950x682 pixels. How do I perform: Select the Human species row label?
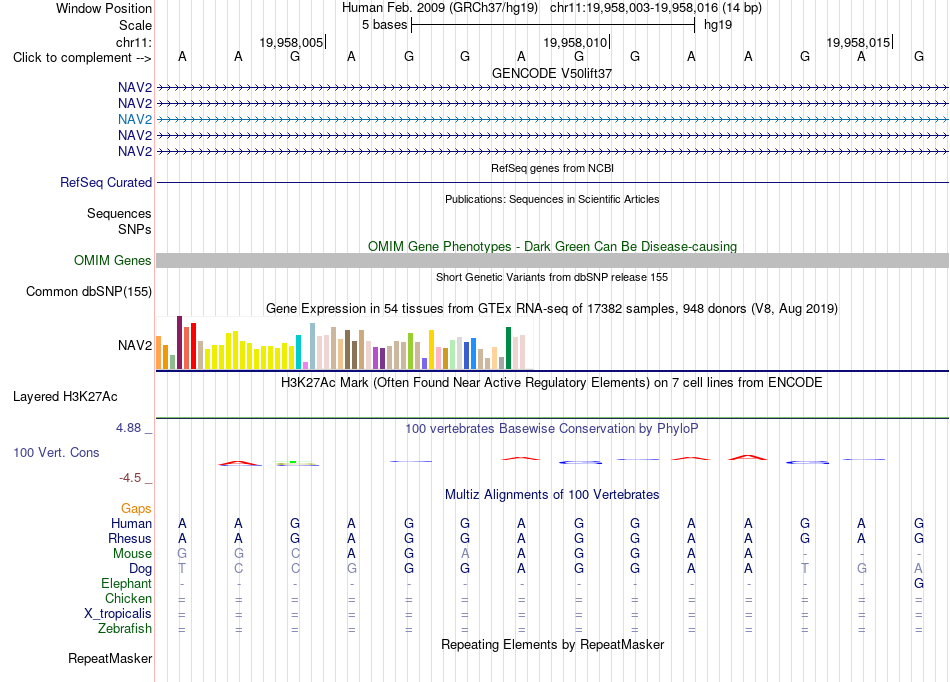pyautogui.click(x=131, y=523)
